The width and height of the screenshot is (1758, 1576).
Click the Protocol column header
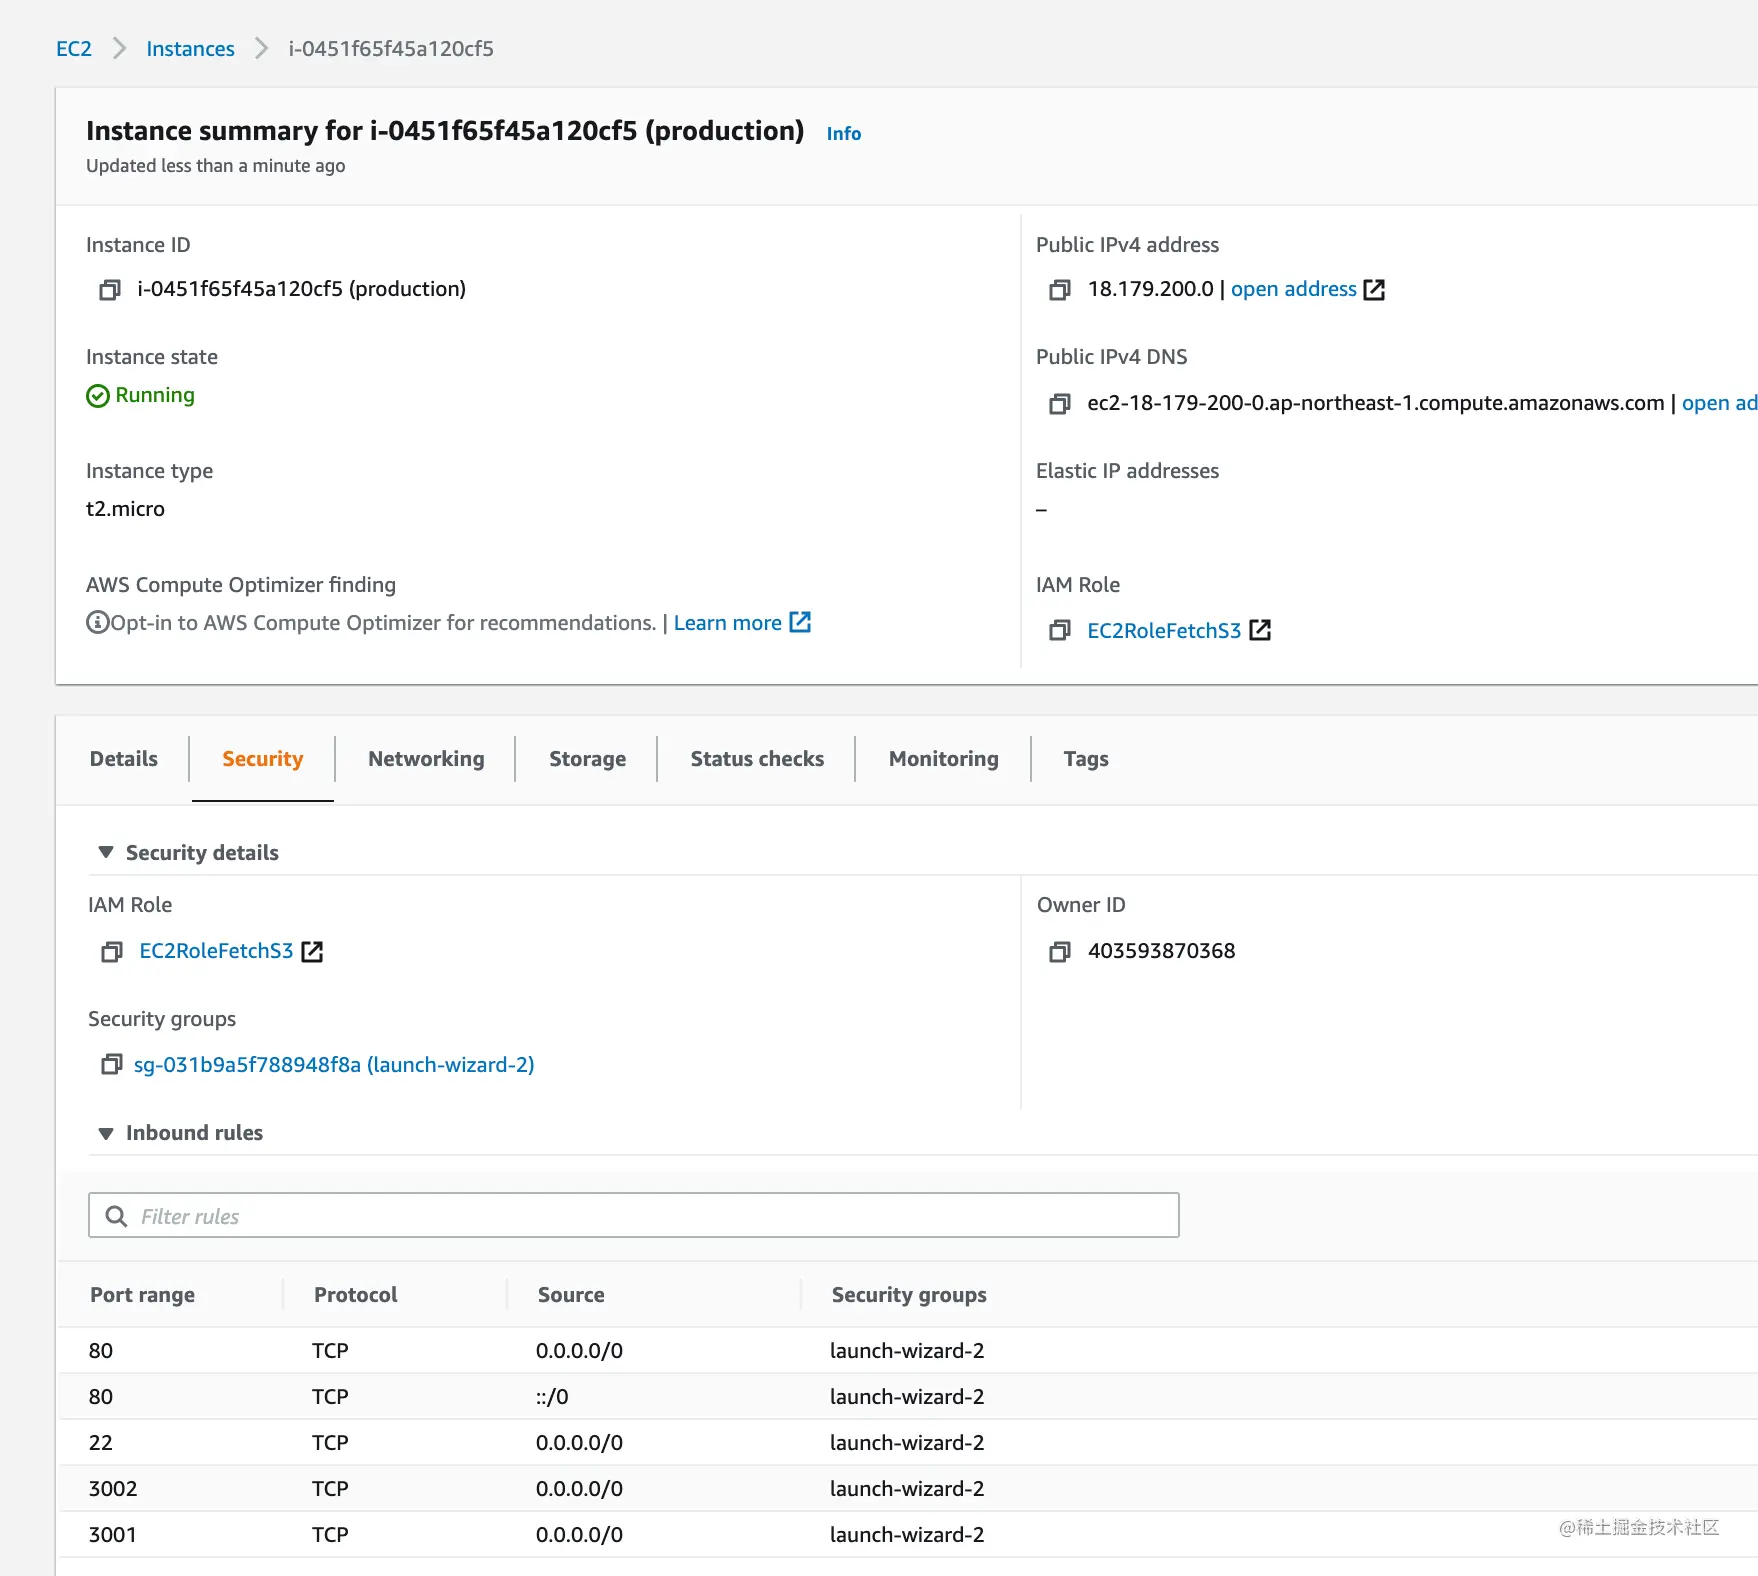[355, 1295]
